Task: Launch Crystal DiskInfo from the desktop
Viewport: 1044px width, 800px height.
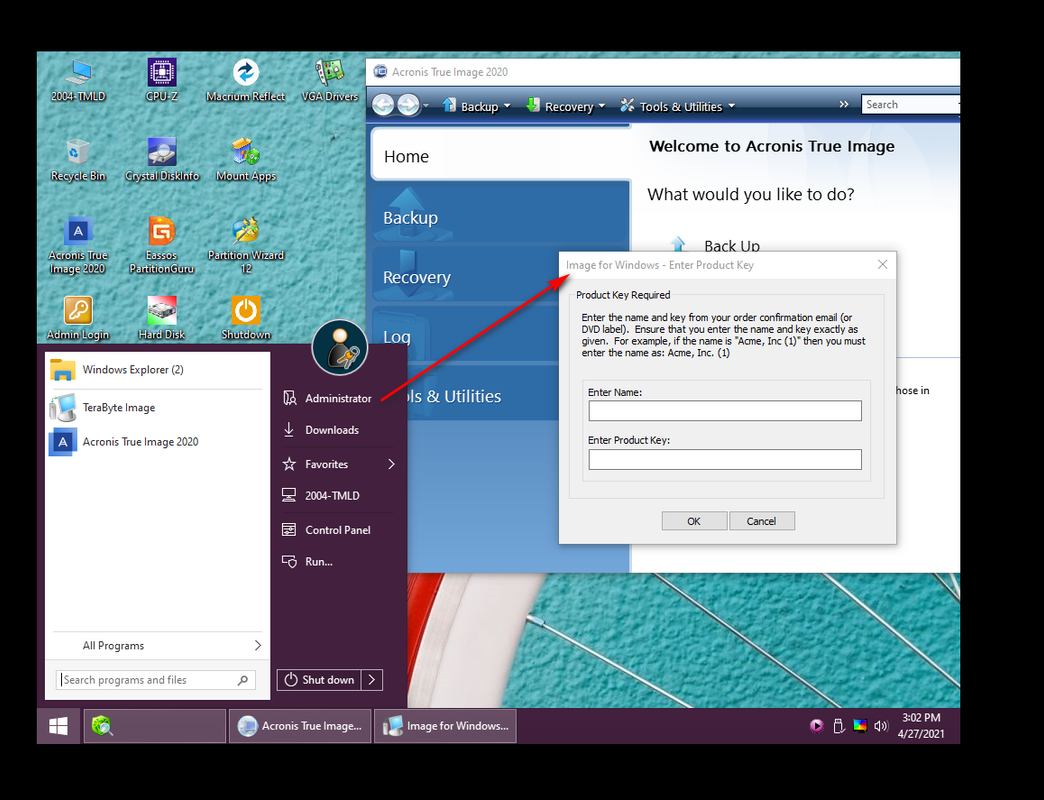Action: [x=162, y=160]
